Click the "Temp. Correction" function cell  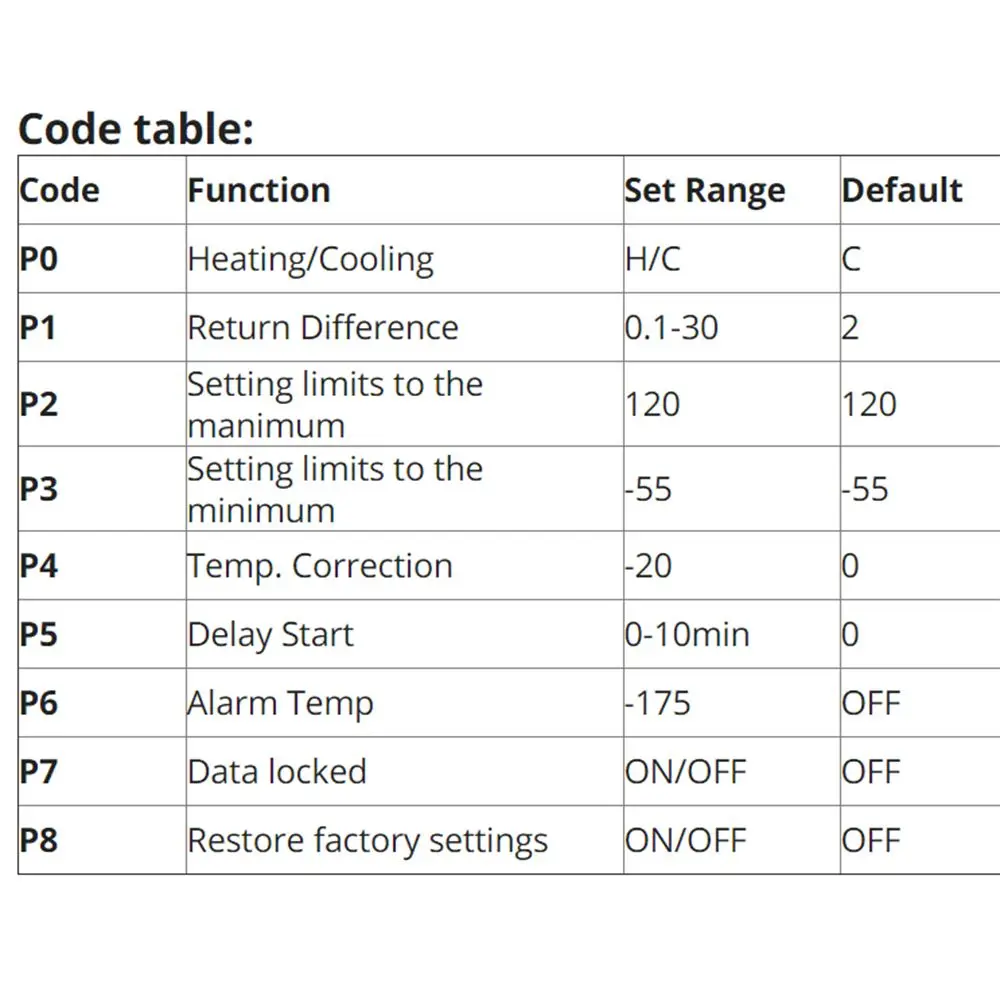(x=320, y=566)
